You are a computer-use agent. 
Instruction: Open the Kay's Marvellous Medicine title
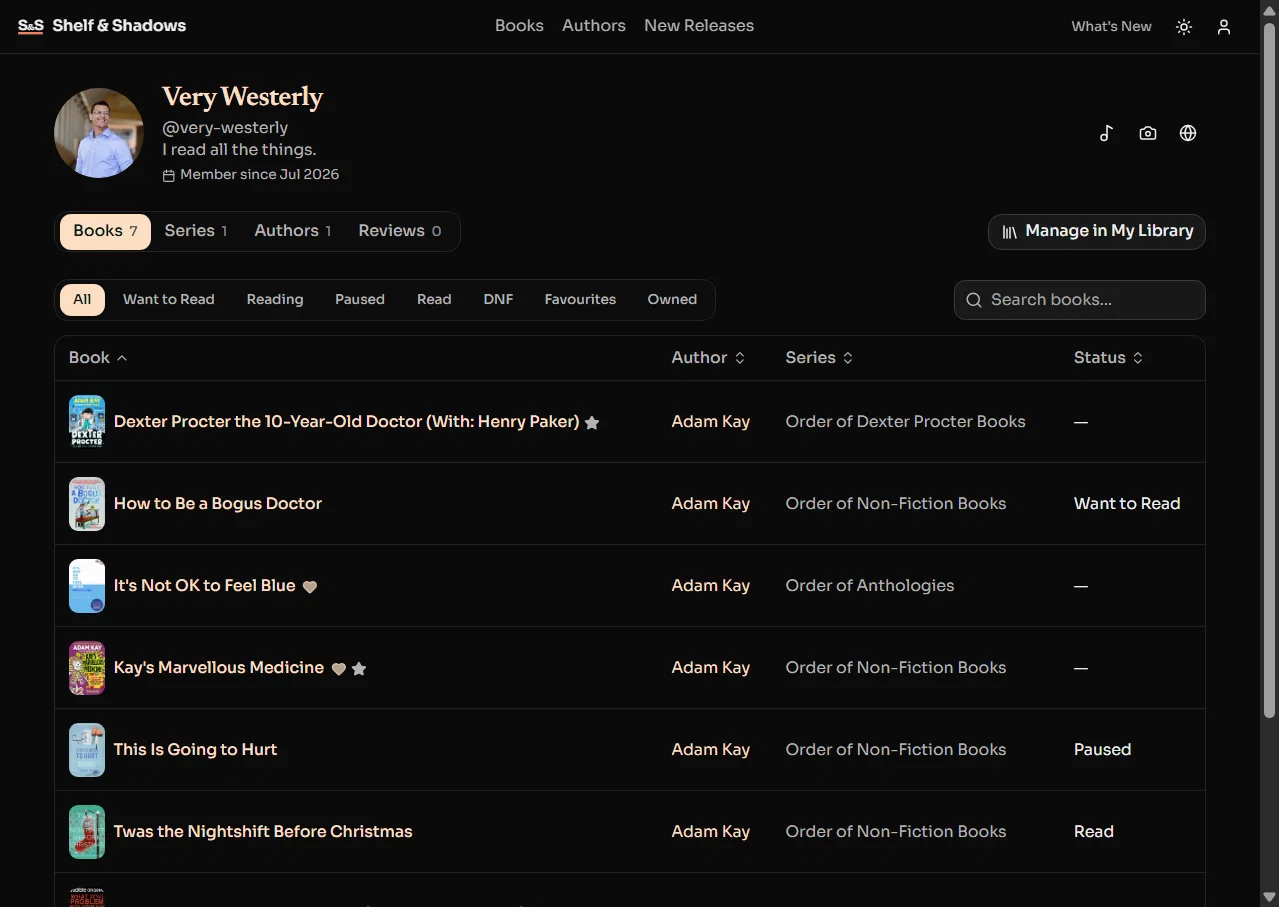[x=219, y=668]
